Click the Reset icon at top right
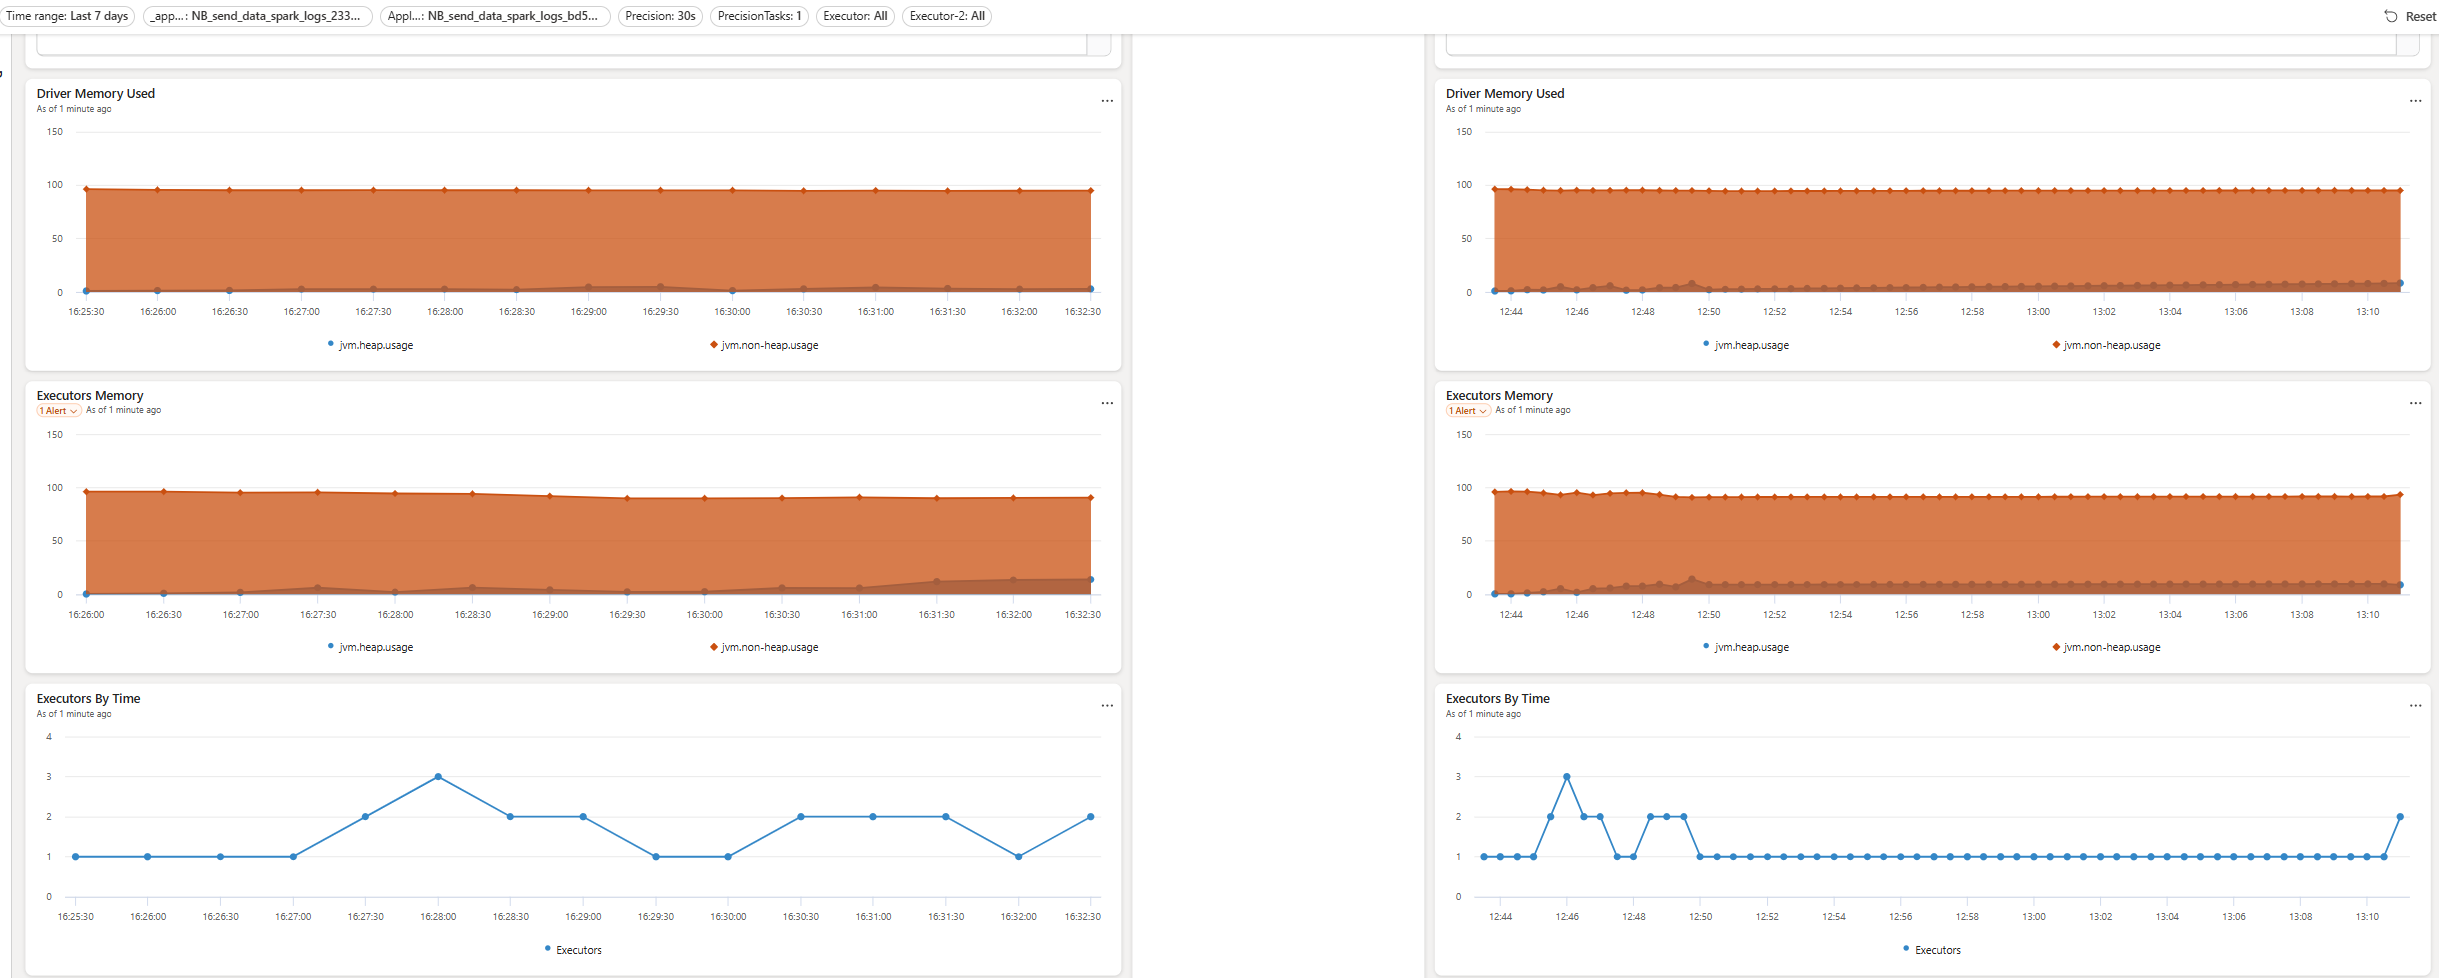 coord(2391,16)
